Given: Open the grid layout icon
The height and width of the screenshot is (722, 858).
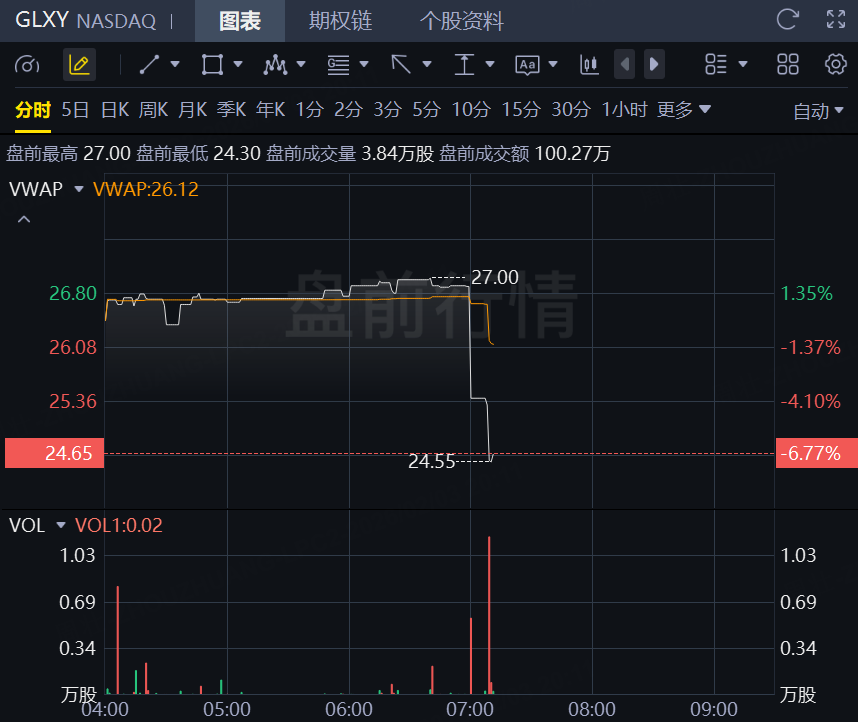Looking at the screenshot, I should (x=788, y=65).
